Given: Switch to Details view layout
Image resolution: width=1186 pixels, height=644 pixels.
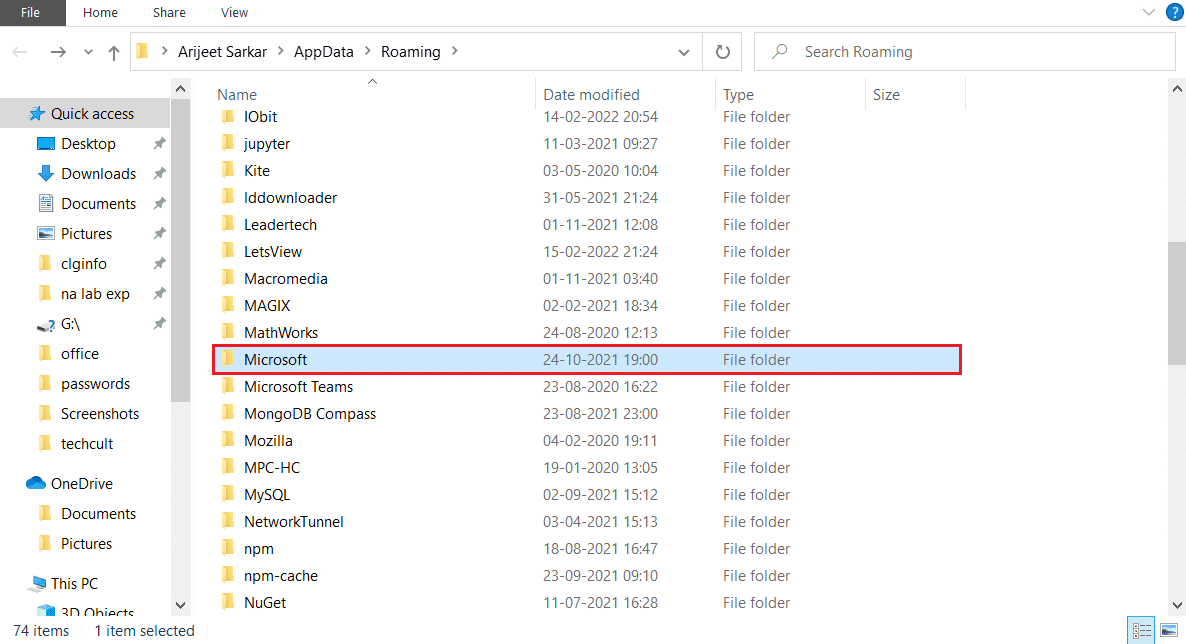Looking at the screenshot, I should point(1141,630).
